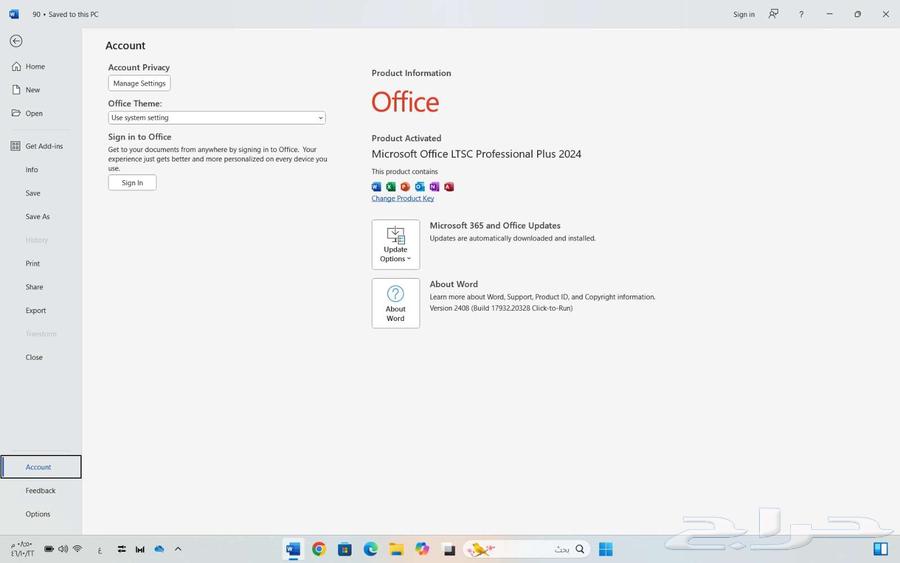
Task: Open the Home page in sidebar
Action: coord(35,67)
